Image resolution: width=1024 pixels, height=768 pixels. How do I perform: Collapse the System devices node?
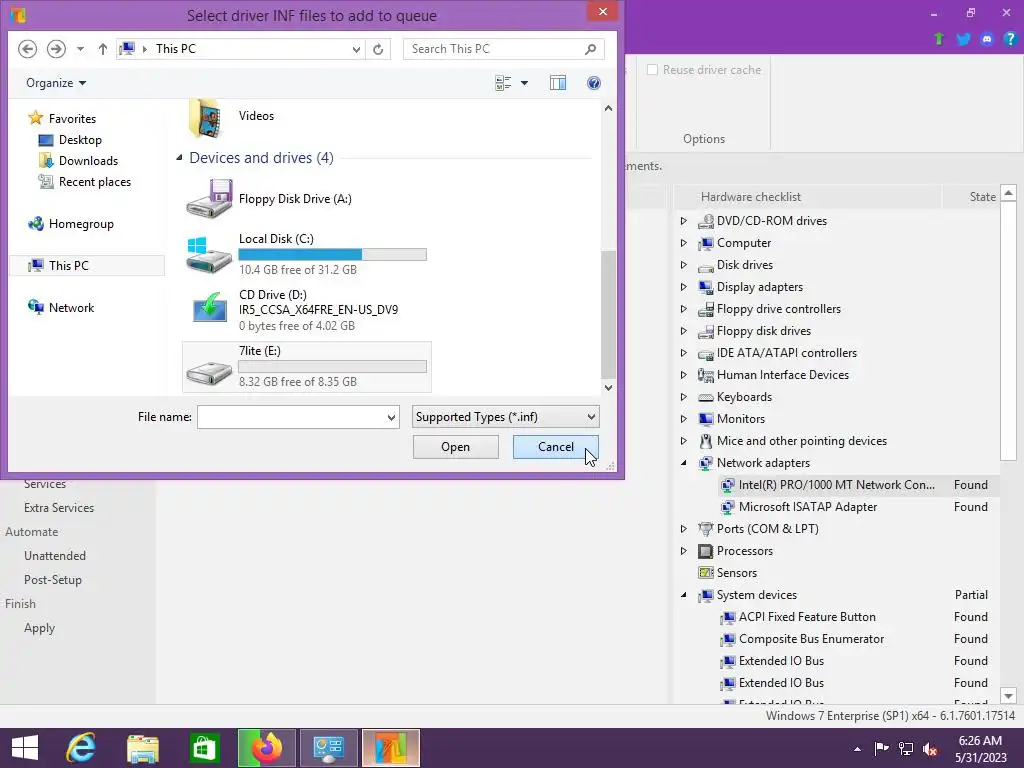684,594
